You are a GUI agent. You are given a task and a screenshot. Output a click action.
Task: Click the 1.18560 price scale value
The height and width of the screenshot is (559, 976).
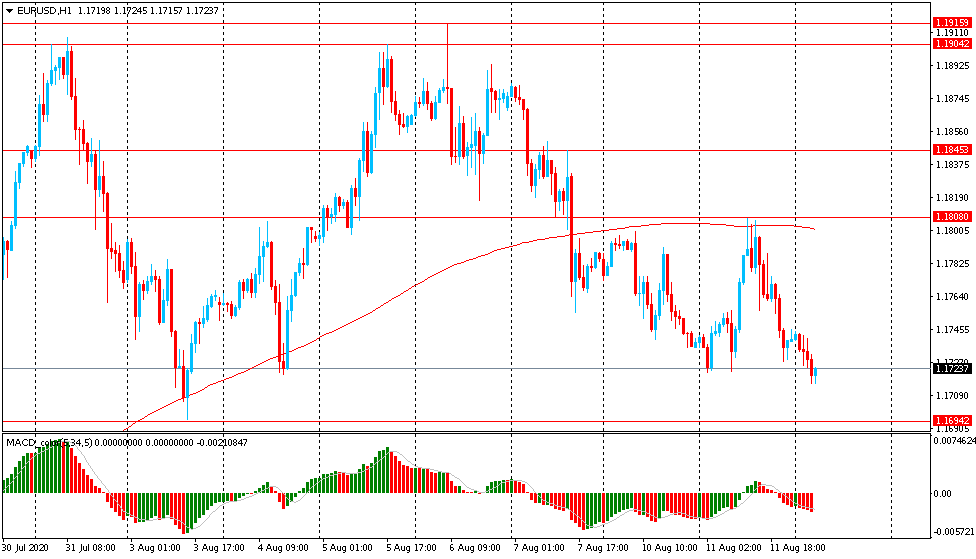click(952, 131)
